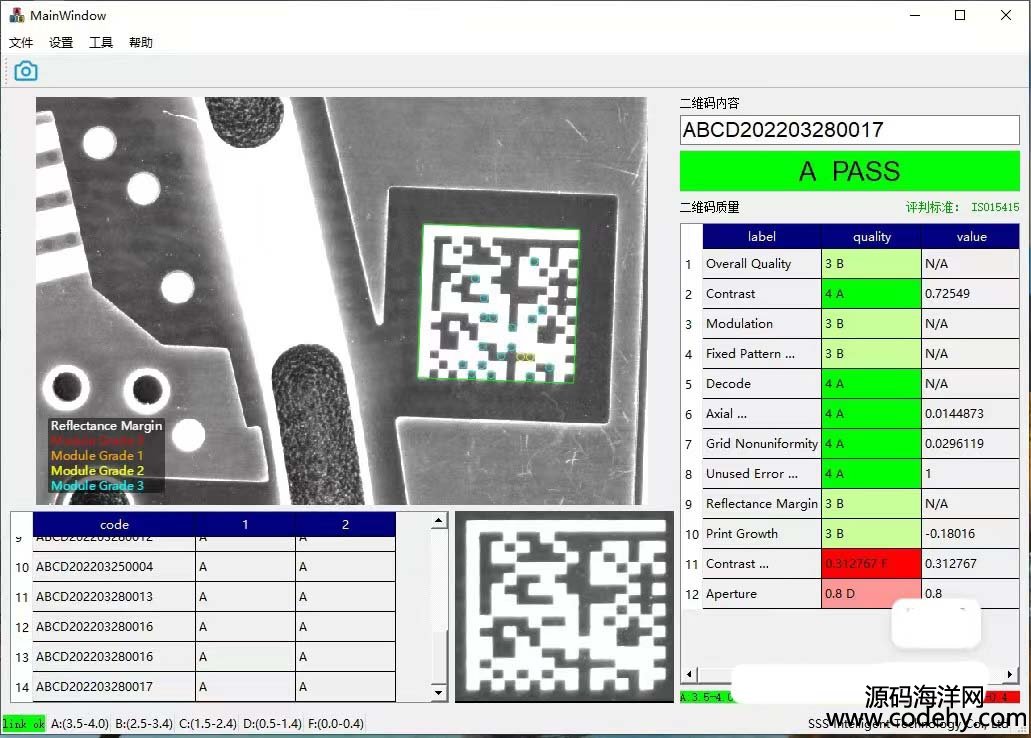Click the 二维码内容 text field

point(850,130)
